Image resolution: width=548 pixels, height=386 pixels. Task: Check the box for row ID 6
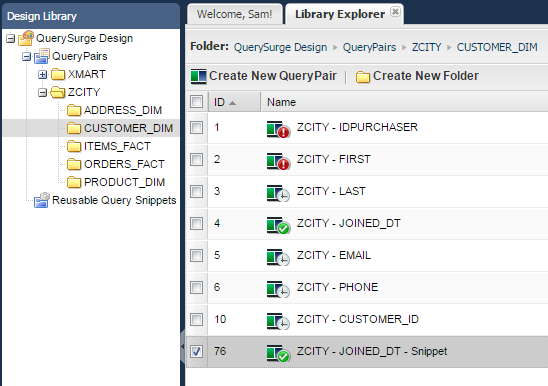pyautogui.click(x=196, y=287)
